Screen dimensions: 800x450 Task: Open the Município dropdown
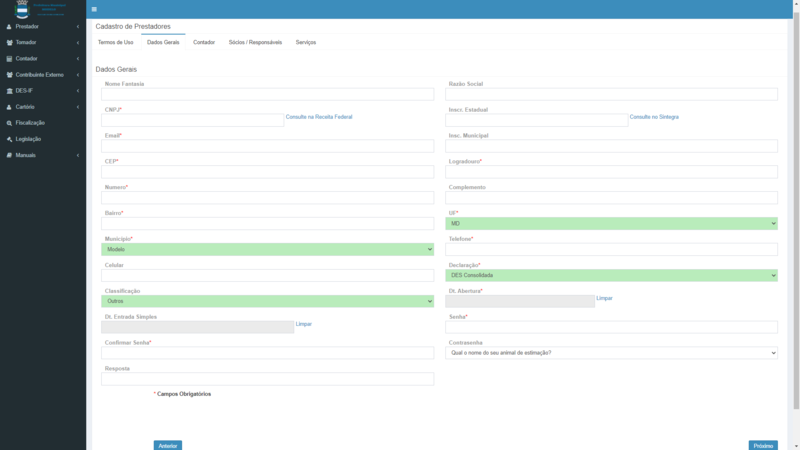[267, 249]
